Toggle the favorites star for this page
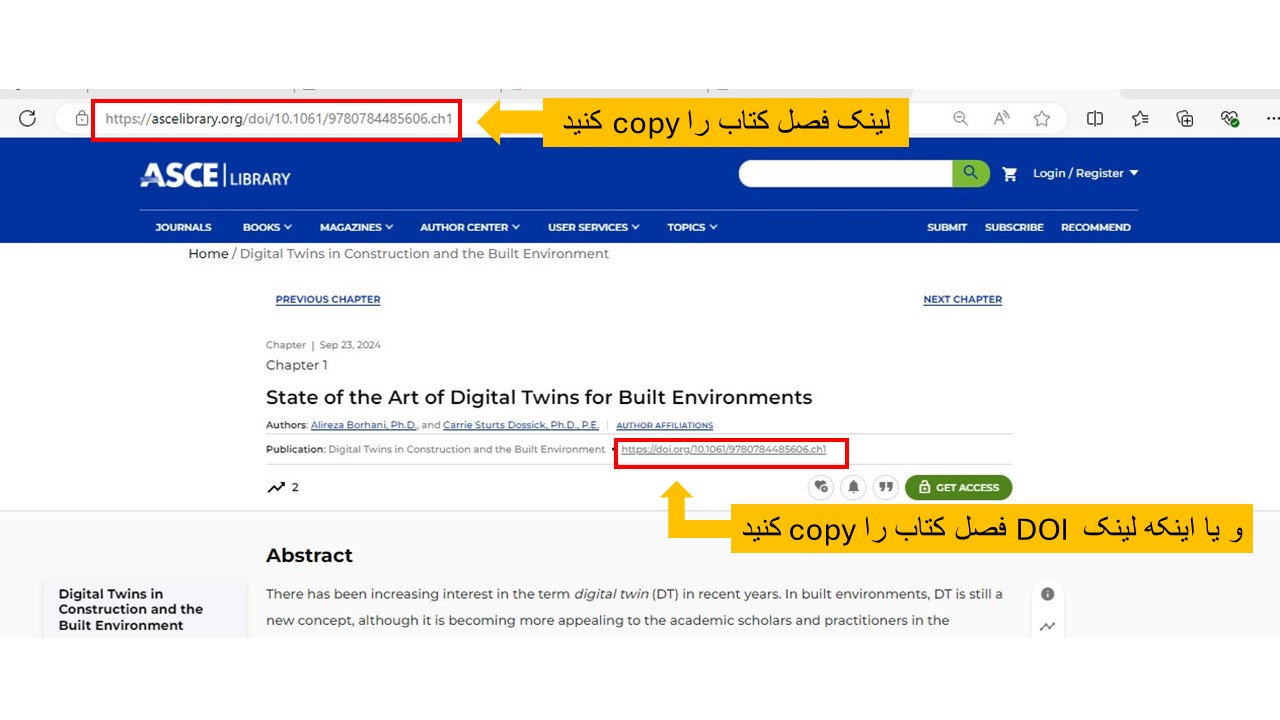The height and width of the screenshot is (720, 1280). [1042, 118]
